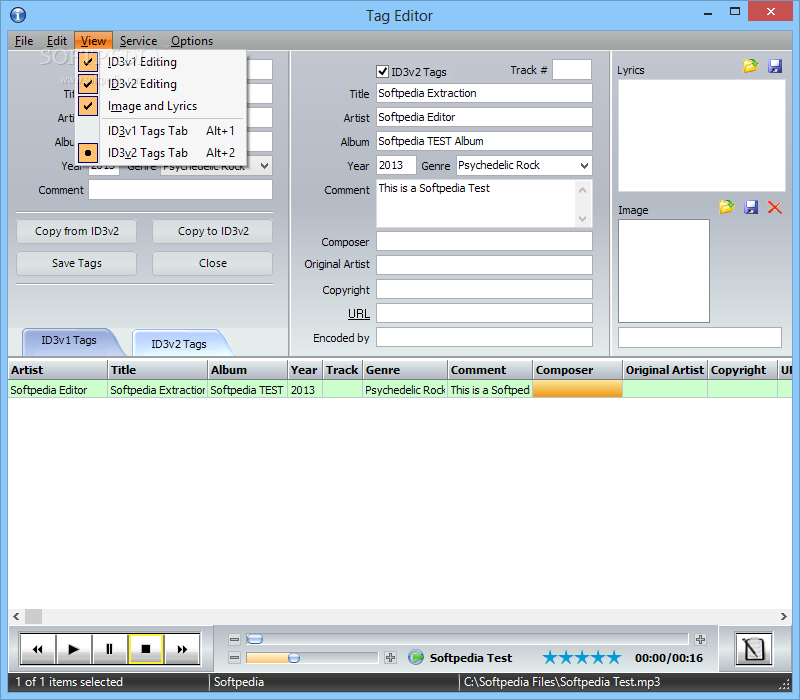Skip to previous track button
This screenshot has height=700, width=800.
point(38,649)
